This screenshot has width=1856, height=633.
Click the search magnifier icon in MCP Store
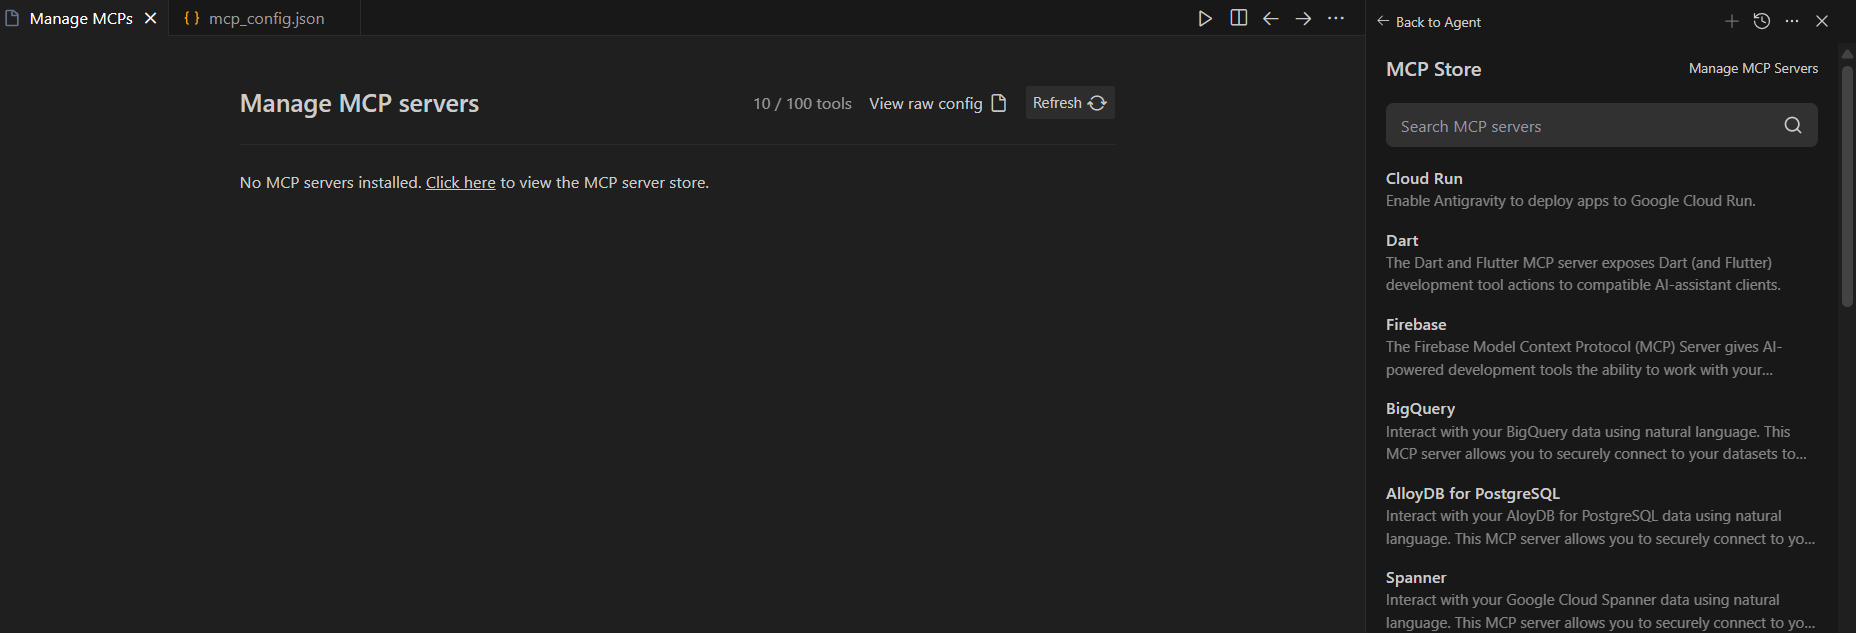pyautogui.click(x=1793, y=125)
